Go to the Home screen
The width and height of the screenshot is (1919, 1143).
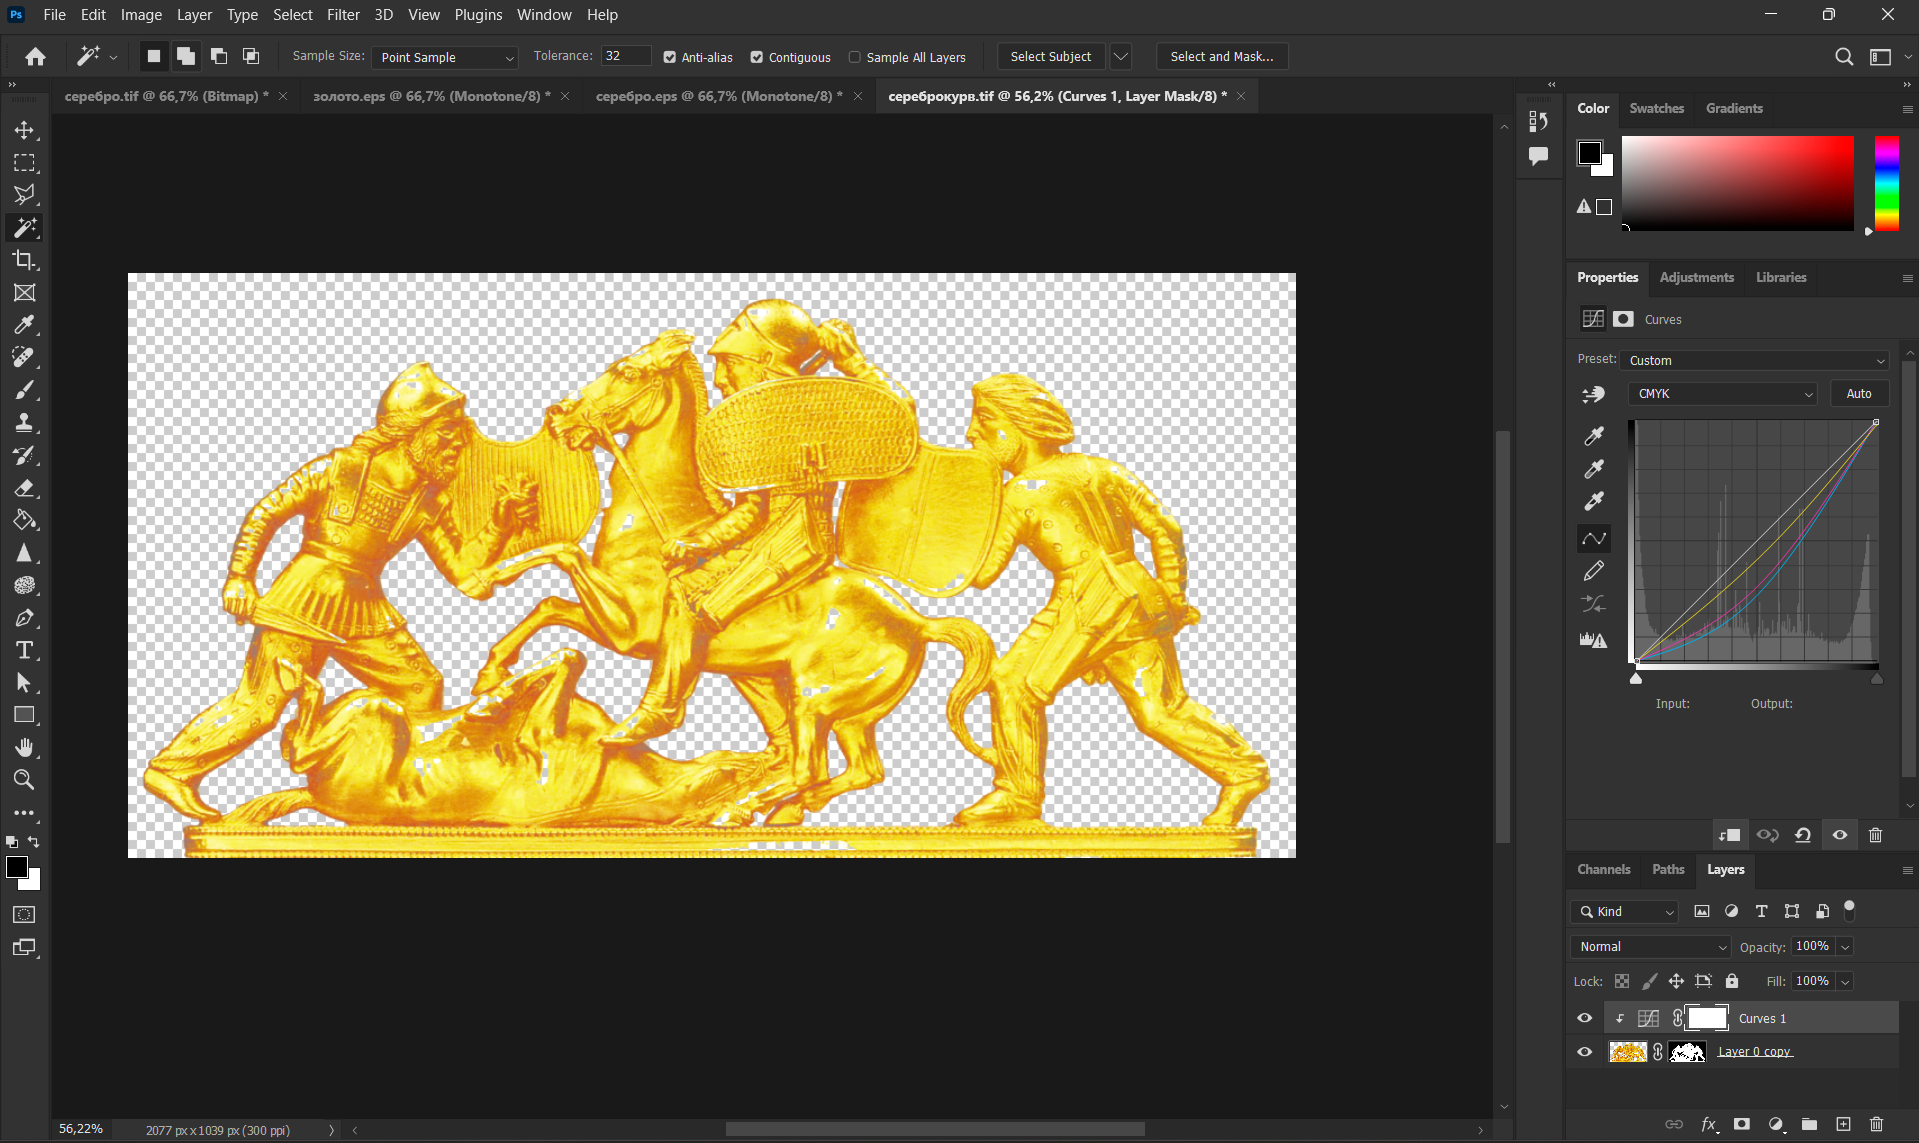pyautogui.click(x=35, y=57)
